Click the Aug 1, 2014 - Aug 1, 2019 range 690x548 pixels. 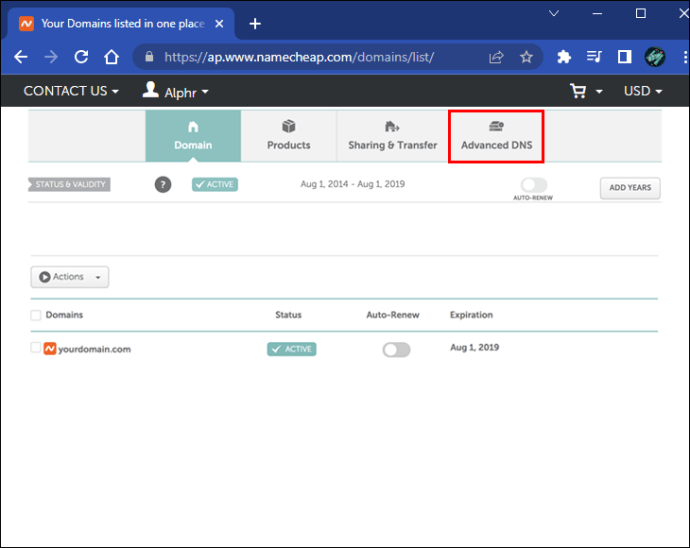tap(352, 184)
